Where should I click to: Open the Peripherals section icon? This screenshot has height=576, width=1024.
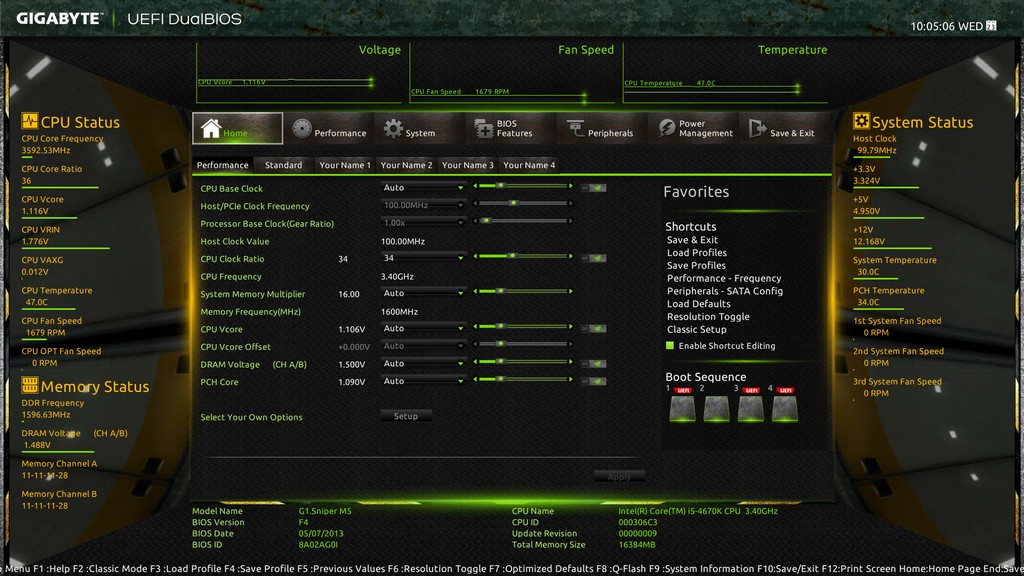[x=575, y=129]
